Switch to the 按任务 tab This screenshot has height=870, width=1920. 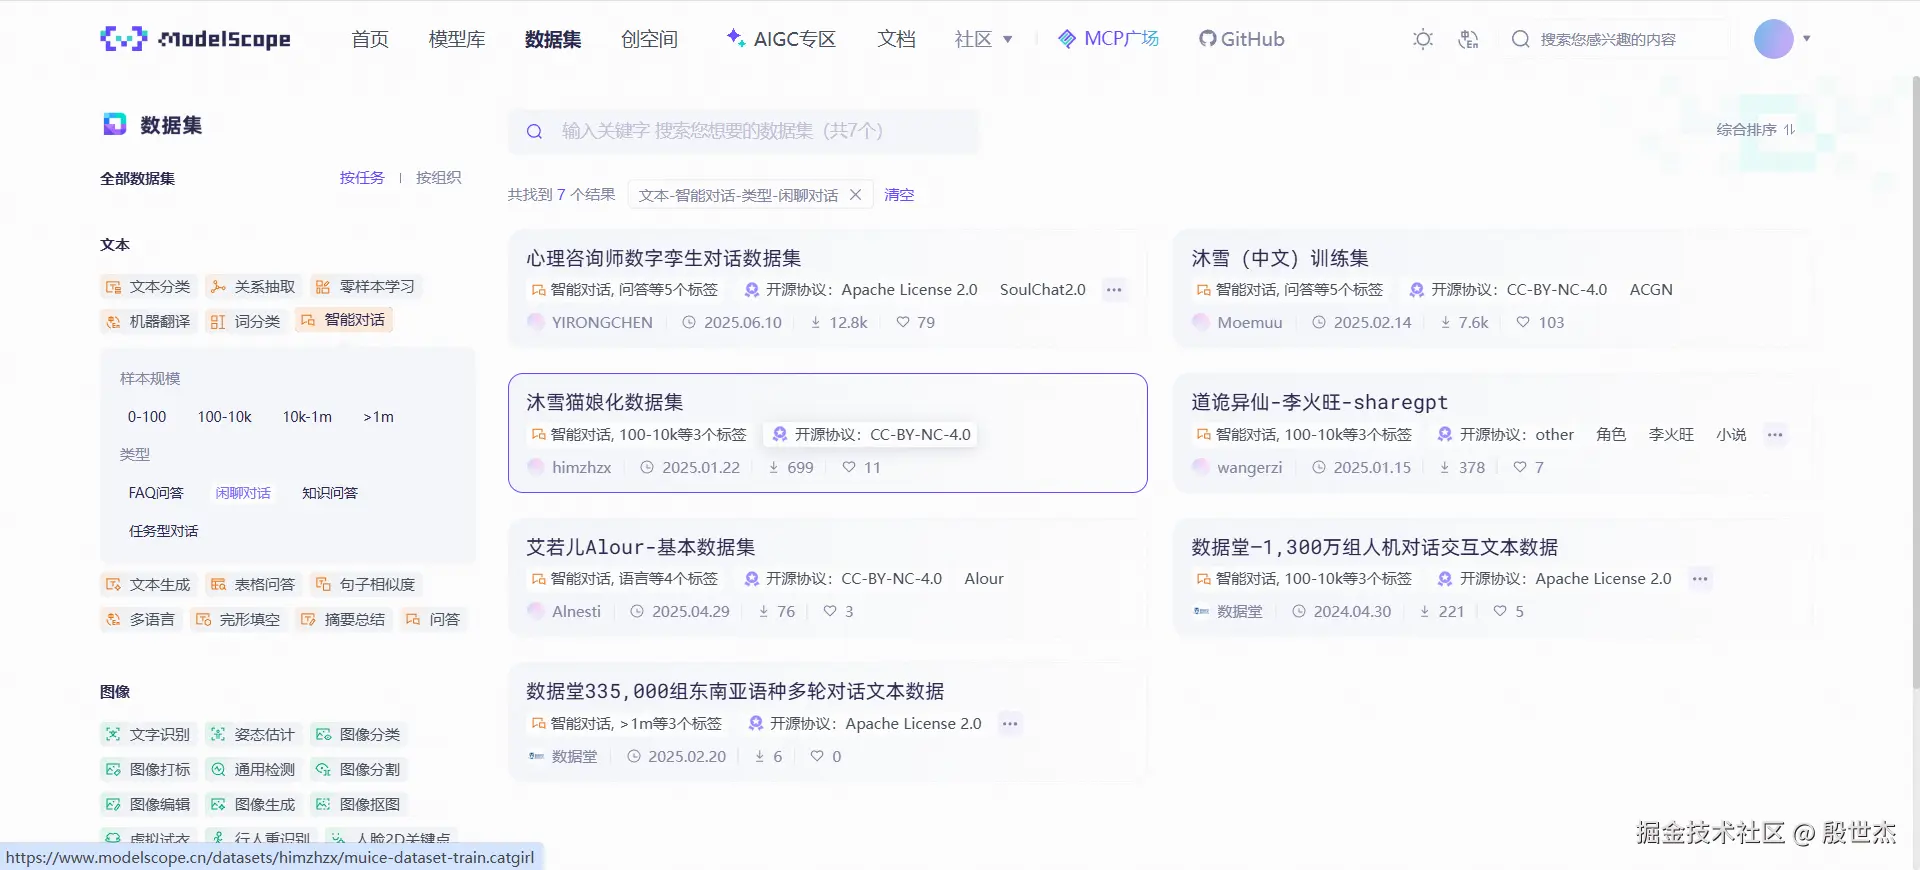(x=362, y=178)
